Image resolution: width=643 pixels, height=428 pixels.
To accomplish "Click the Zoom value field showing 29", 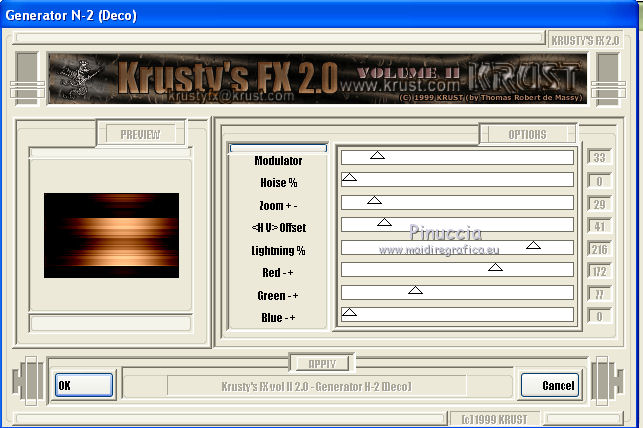I will click(600, 204).
